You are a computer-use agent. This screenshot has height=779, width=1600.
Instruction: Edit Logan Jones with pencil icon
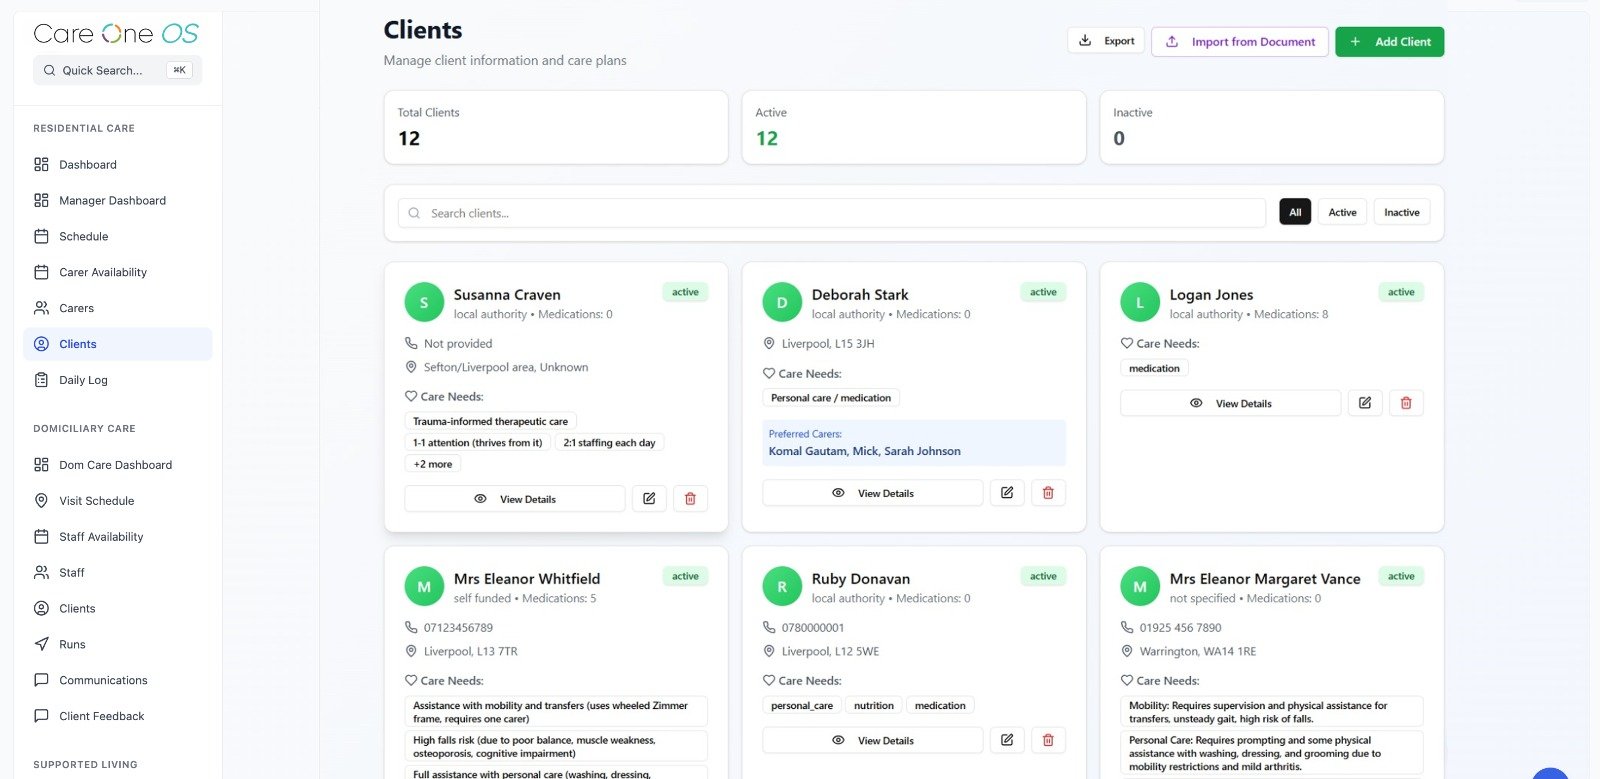tap(1365, 403)
